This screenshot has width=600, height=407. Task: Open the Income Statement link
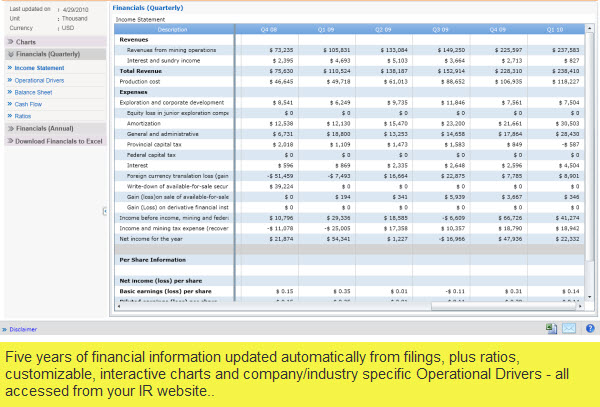click(x=39, y=68)
